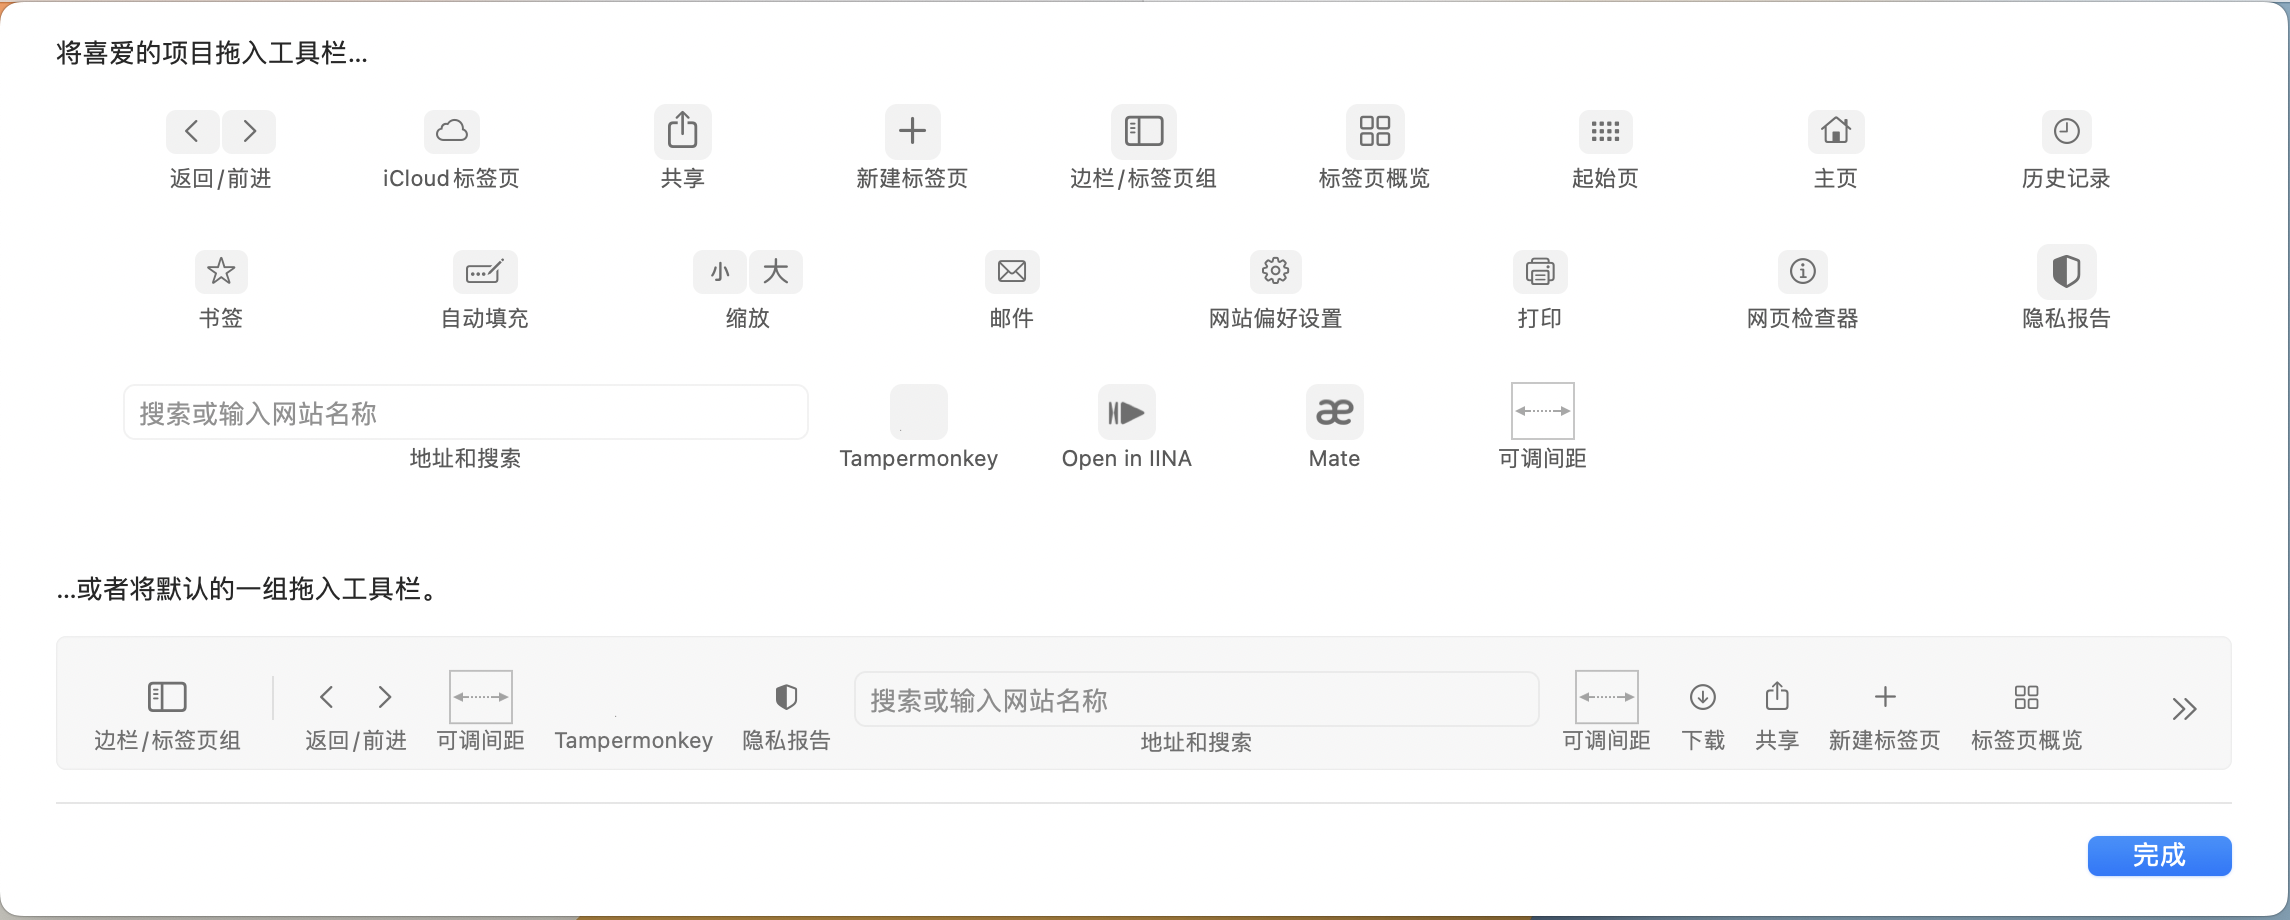
Task: Choose the 边栏/标签页组 sidebar icon in top row
Action: coord(1143,131)
